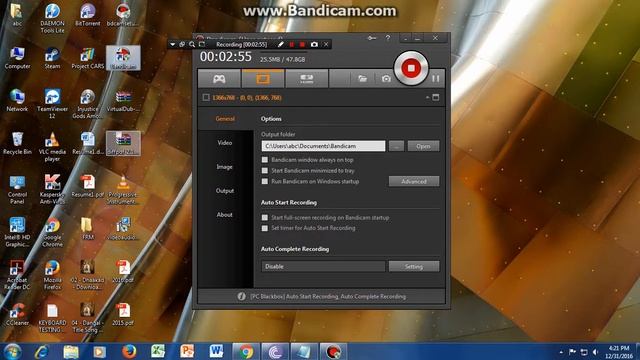Select Steam desktop shortcut

pyautogui.click(x=52, y=58)
